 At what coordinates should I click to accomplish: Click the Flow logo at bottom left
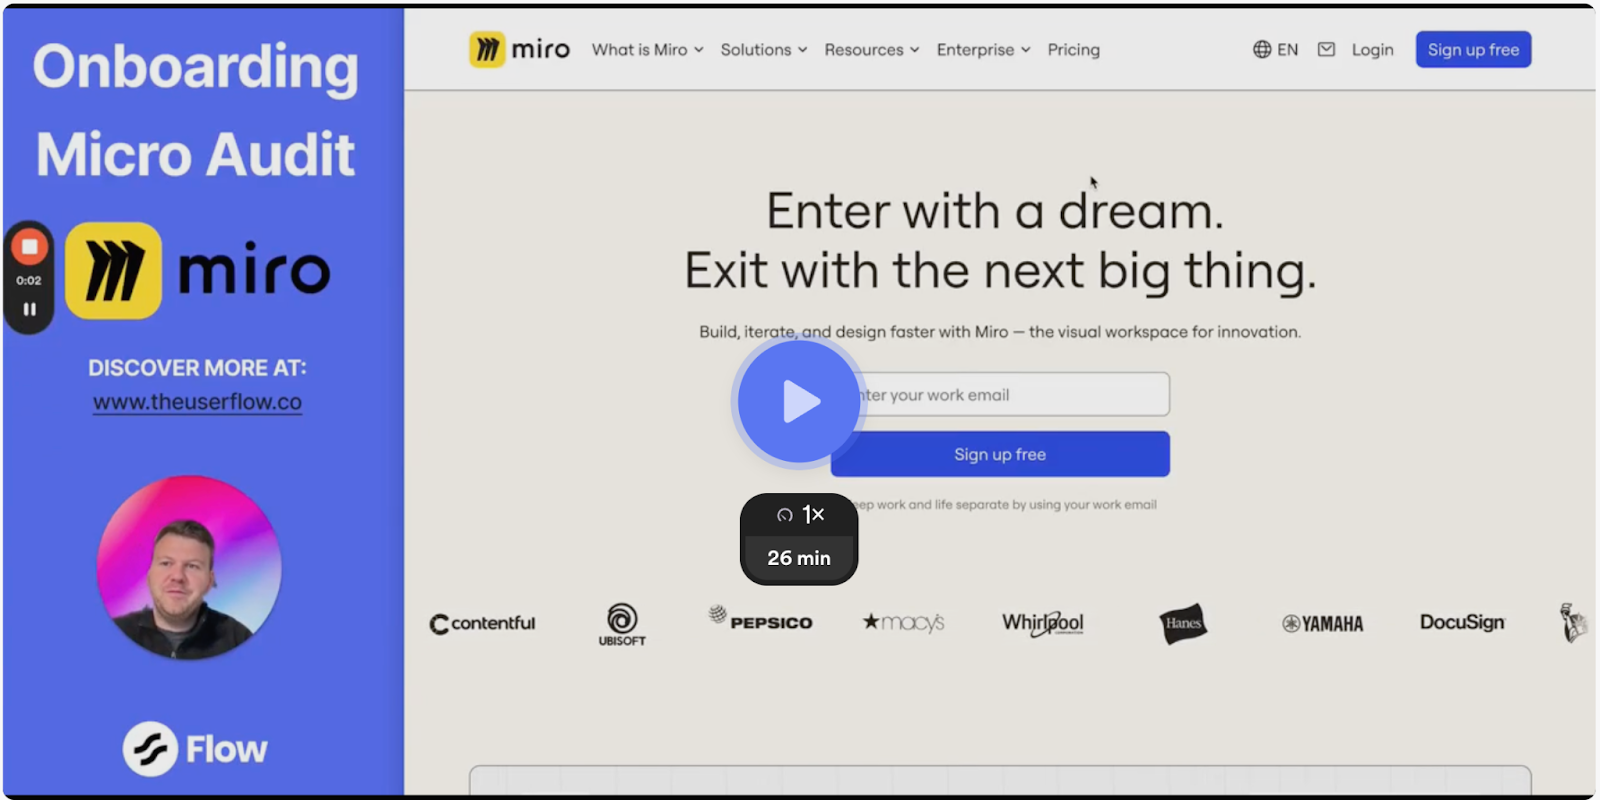point(195,749)
